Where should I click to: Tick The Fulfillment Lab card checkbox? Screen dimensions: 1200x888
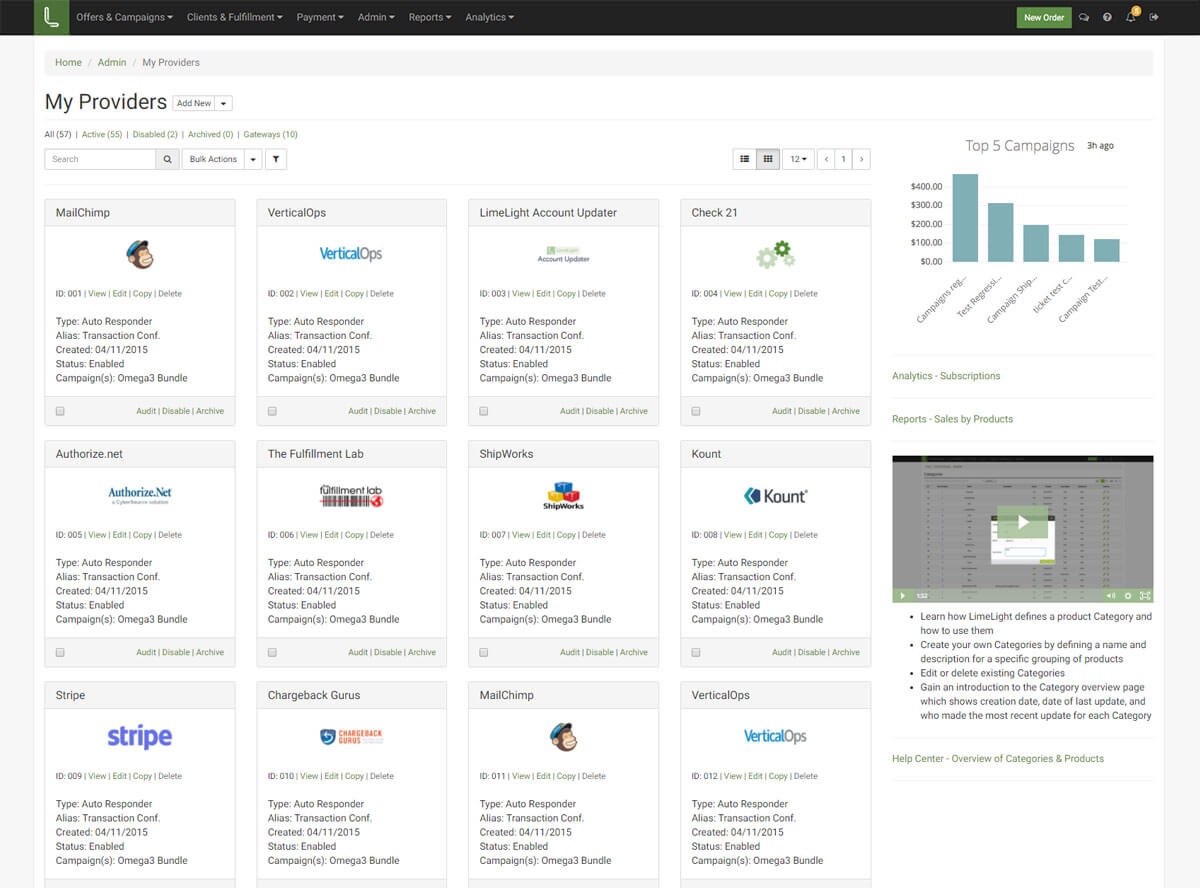tap(272, 652)
